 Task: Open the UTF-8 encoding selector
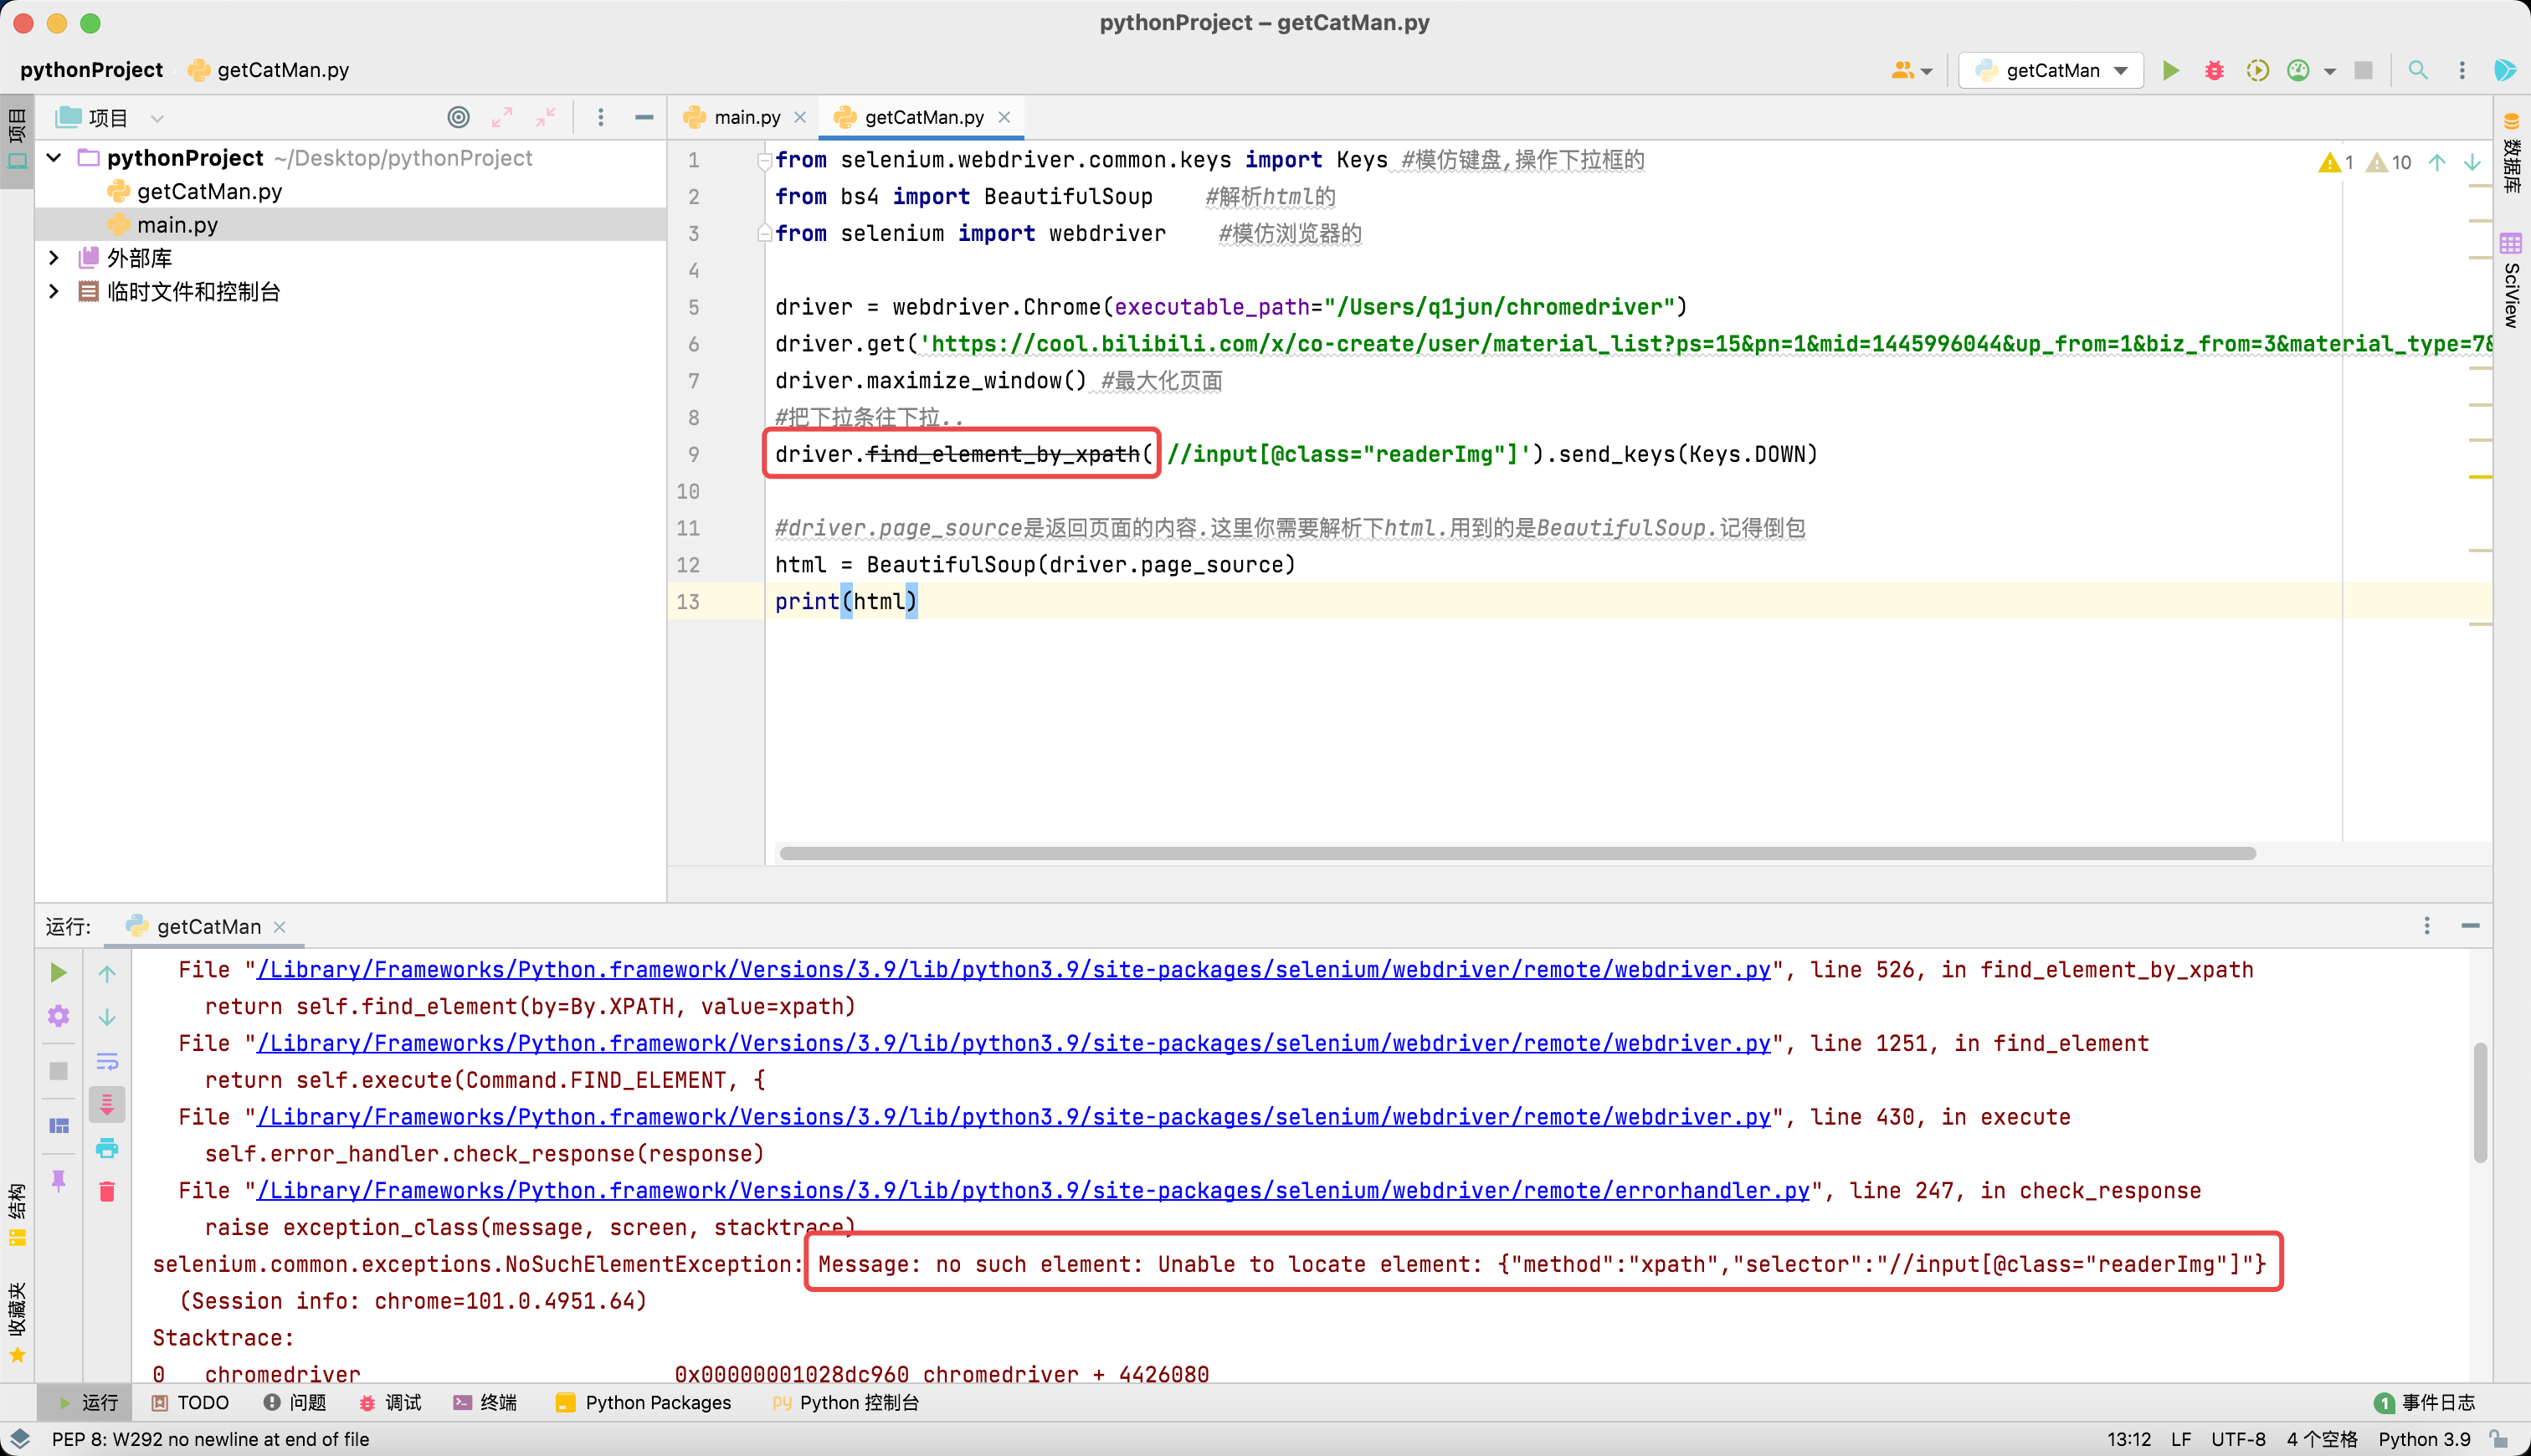(2238, 1439)
